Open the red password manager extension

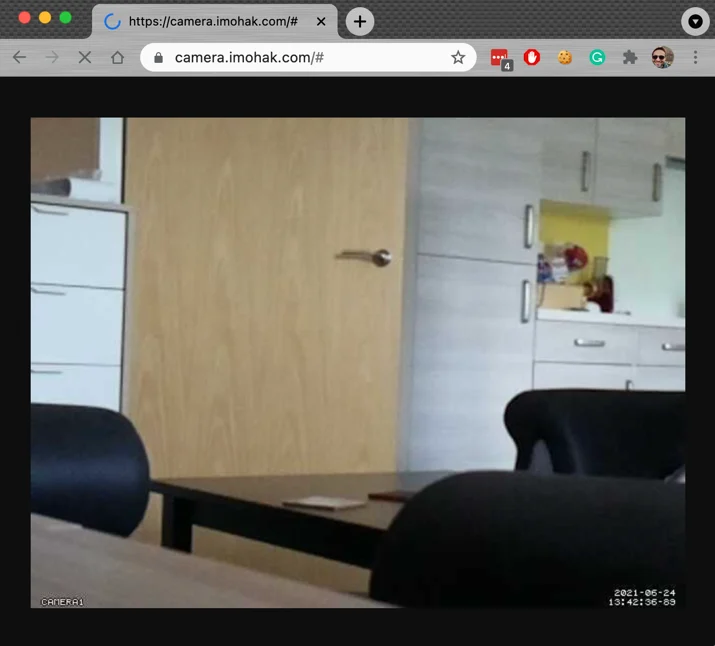tap(501, 58)
